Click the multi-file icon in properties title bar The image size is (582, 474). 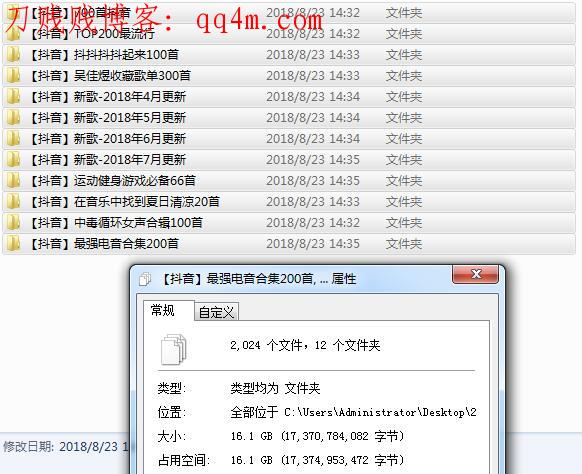pos(145,279)
